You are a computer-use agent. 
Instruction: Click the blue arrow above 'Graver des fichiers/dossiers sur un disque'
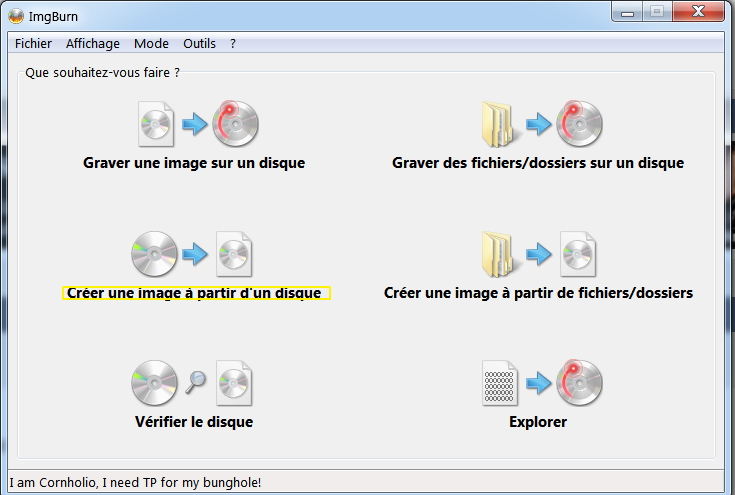(x=539, y=124)
